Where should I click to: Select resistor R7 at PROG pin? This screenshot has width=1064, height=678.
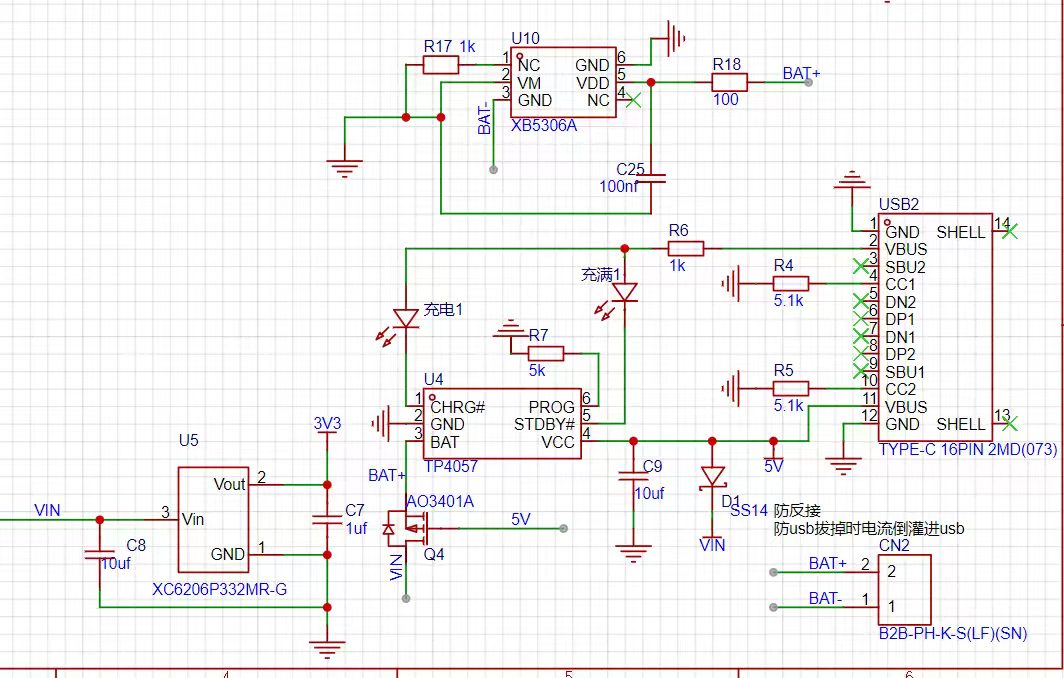click(x=546, y=353)
